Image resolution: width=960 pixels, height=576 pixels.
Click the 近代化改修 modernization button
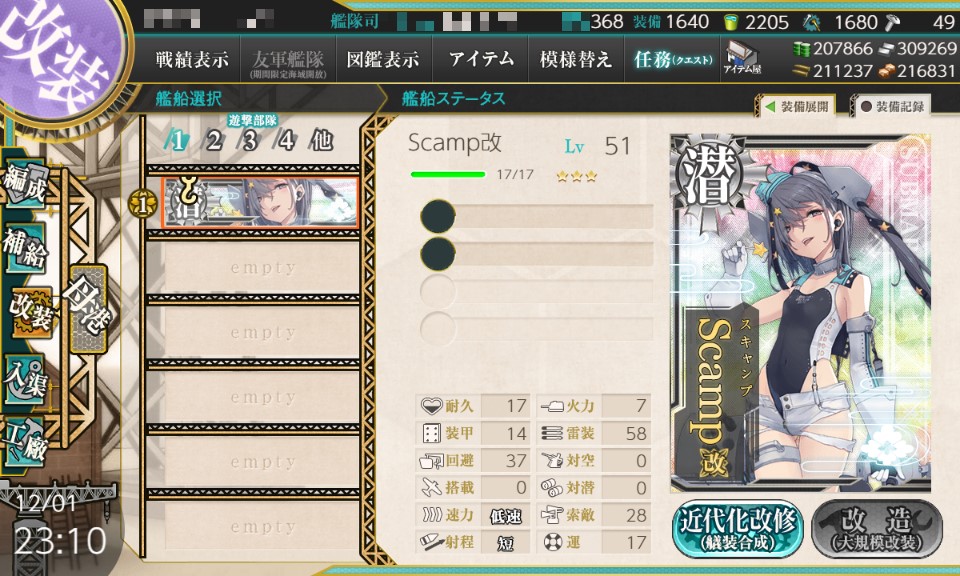(x=738, y=529)
